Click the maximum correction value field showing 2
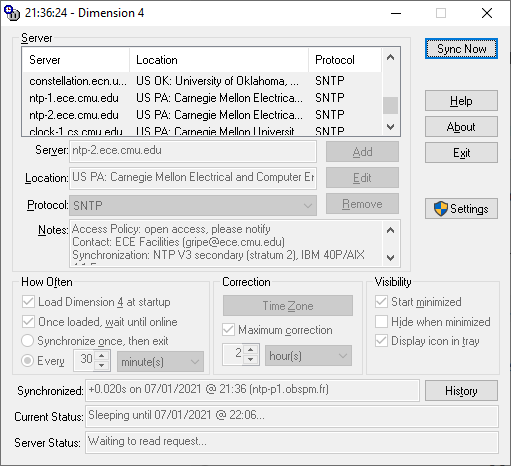Viewport: 511px width, 466px height. point(233,355)
